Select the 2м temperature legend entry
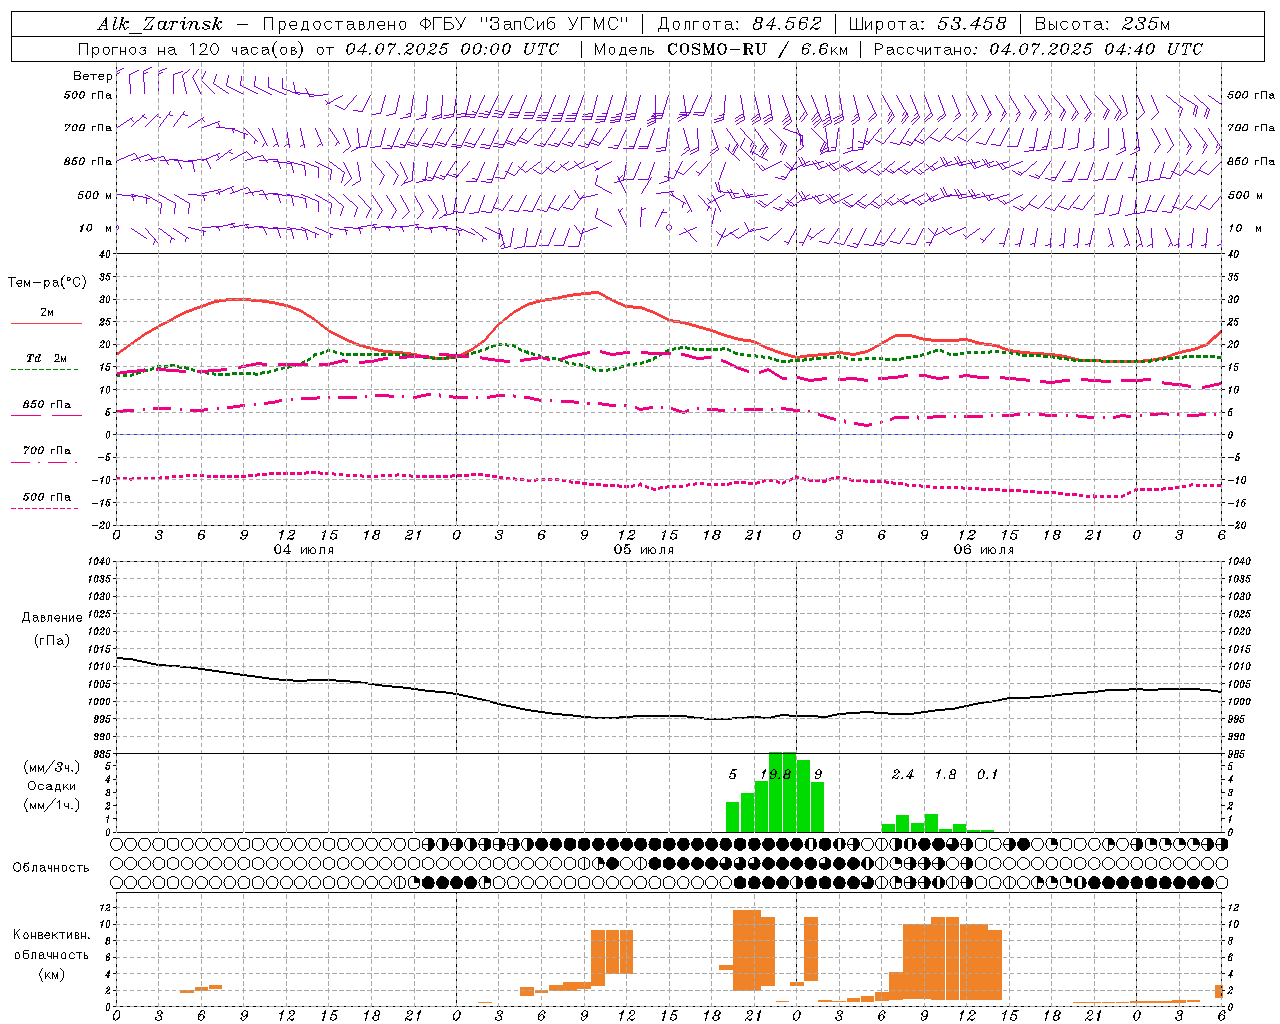The width and height of the screenshot is (1280, 1024). (47, 312)
